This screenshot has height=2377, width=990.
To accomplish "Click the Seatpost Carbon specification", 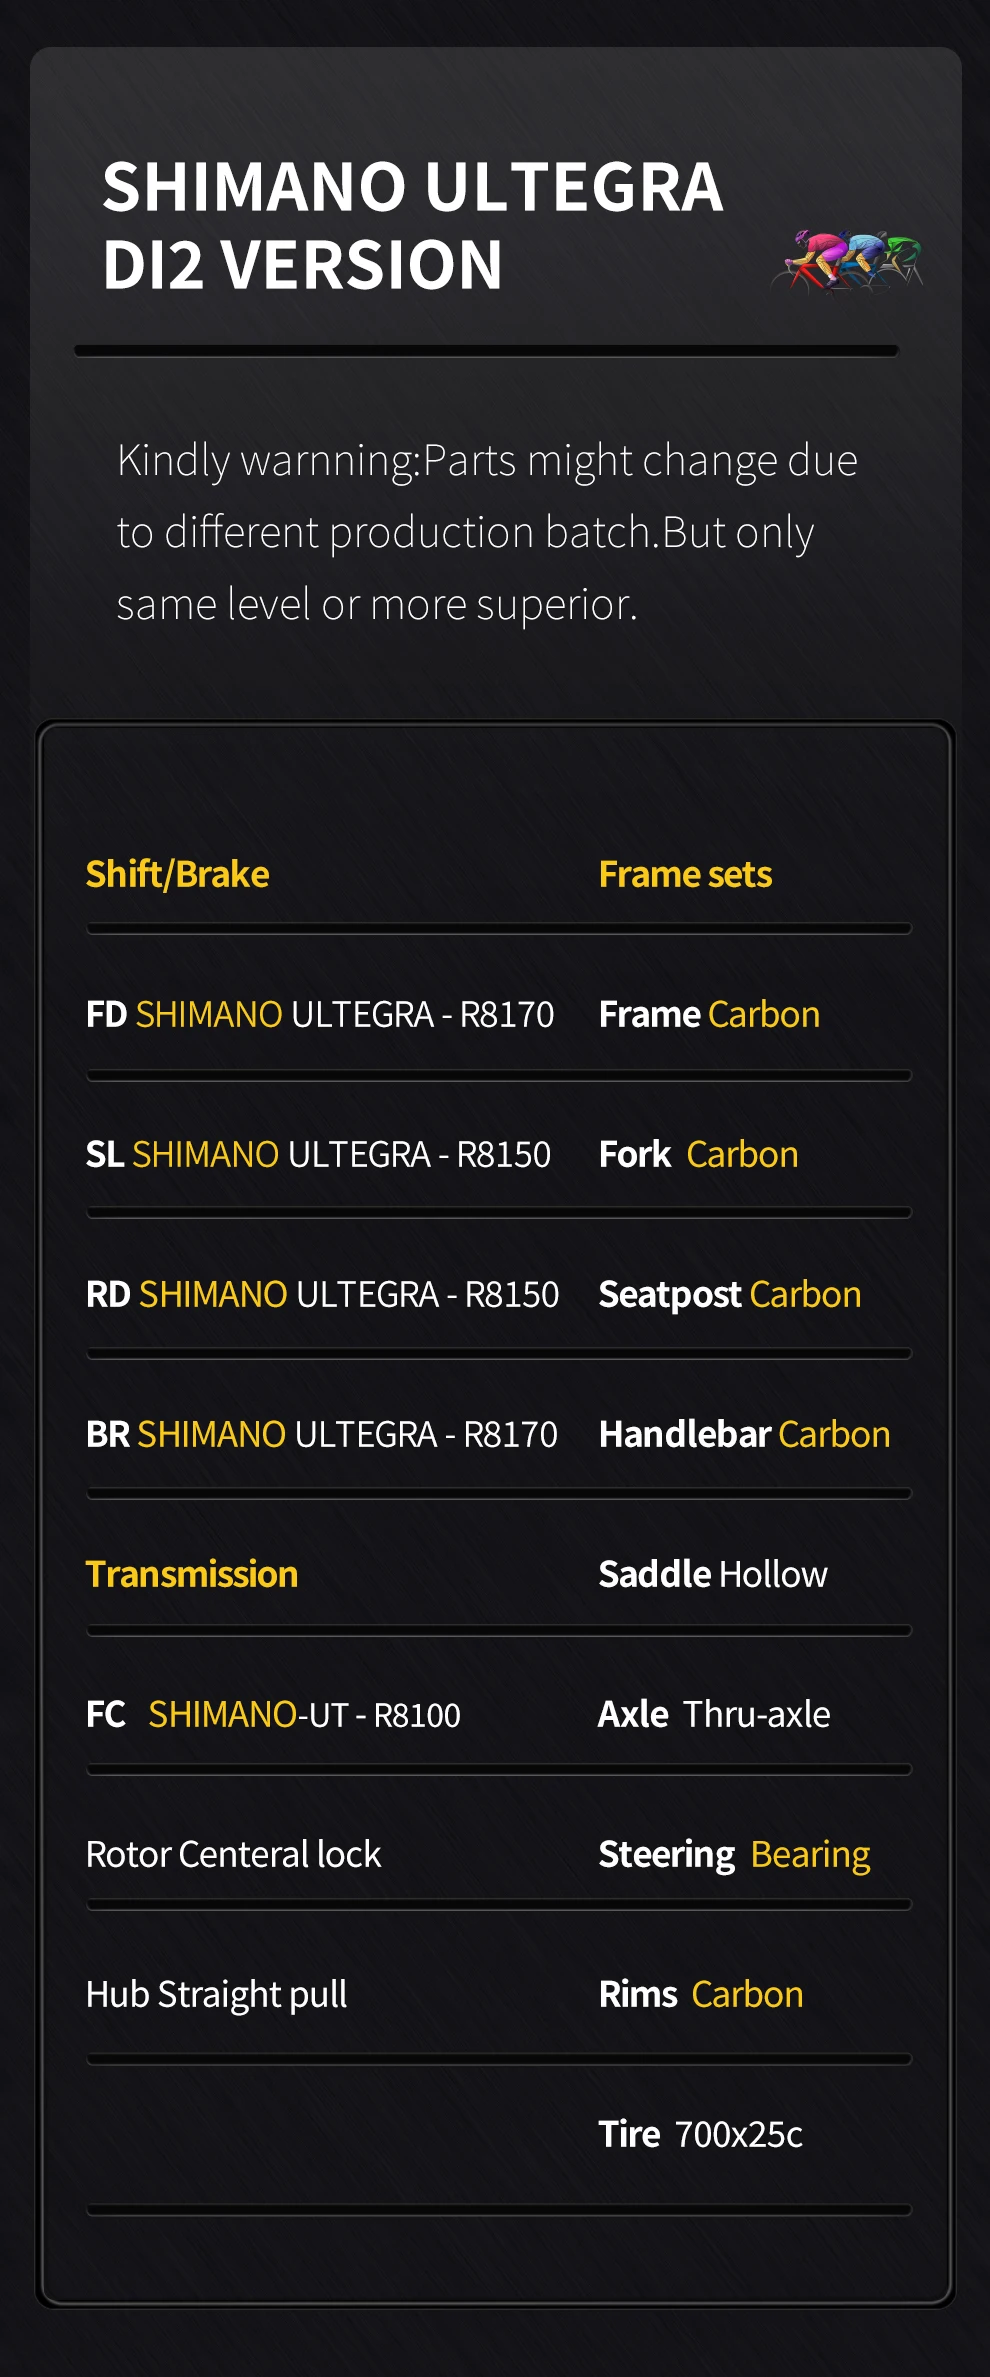I will [729, 1295].
